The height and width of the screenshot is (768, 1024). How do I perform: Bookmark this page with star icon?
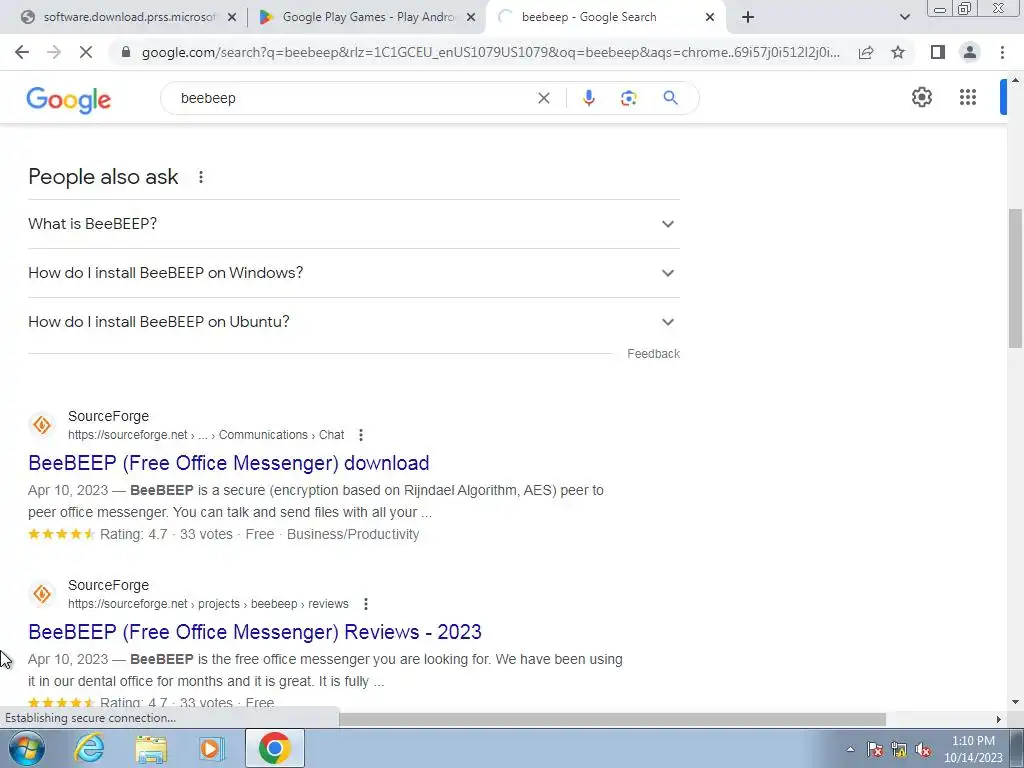tap(898, 52)
